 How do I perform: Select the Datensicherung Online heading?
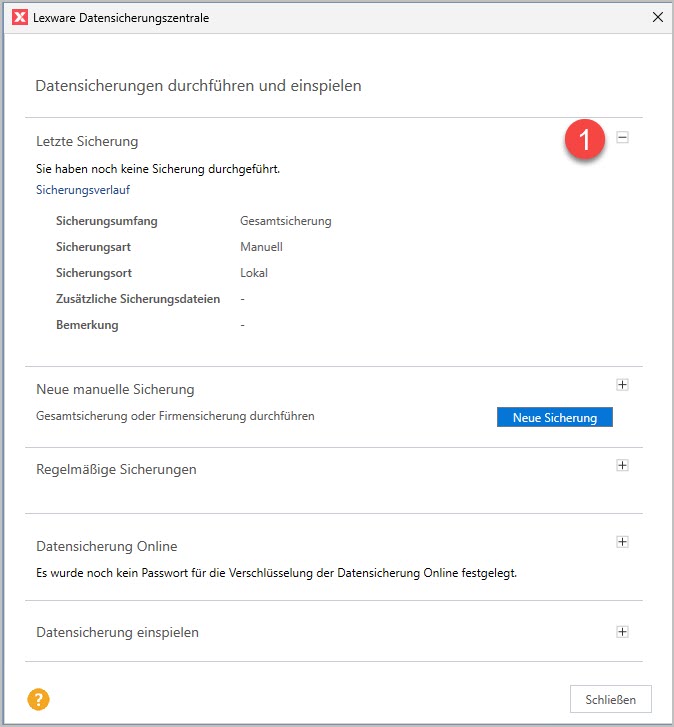[106, 546]
